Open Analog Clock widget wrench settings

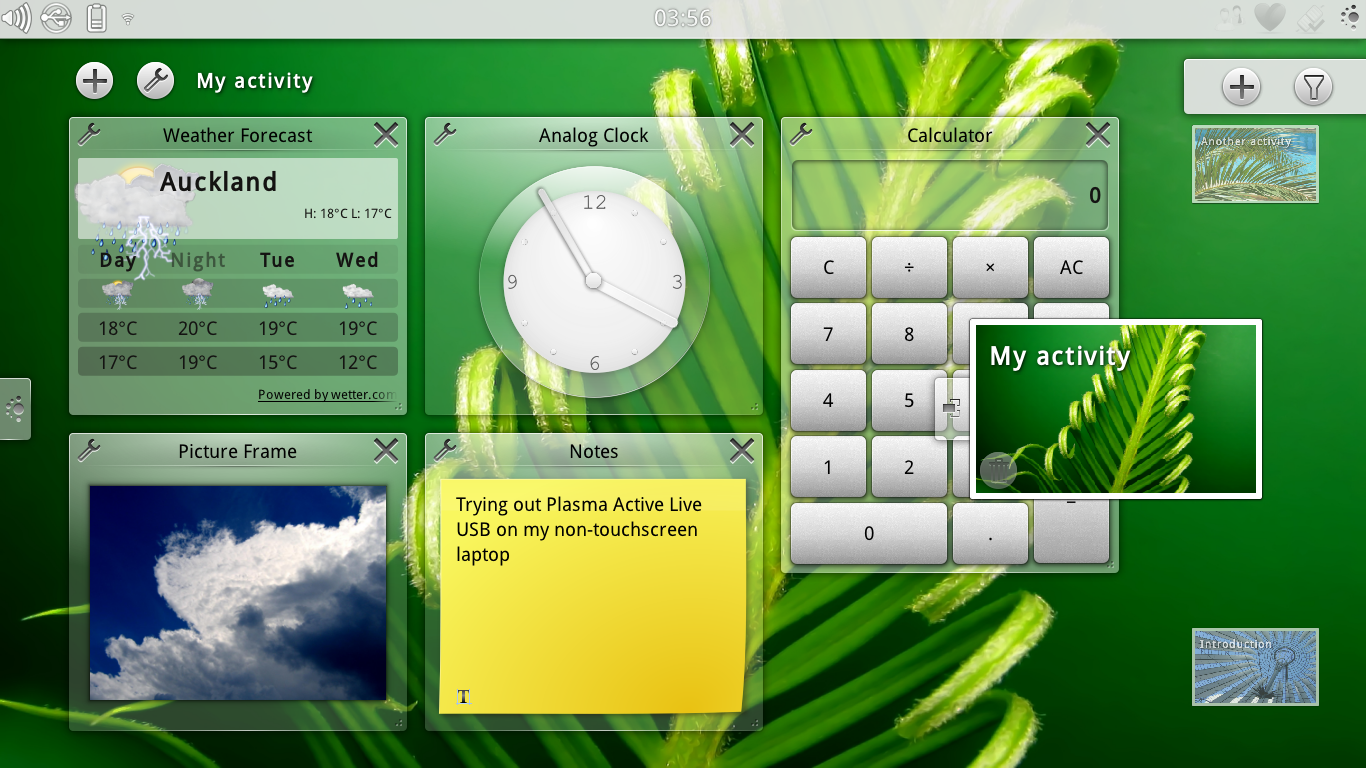point(444,134)
